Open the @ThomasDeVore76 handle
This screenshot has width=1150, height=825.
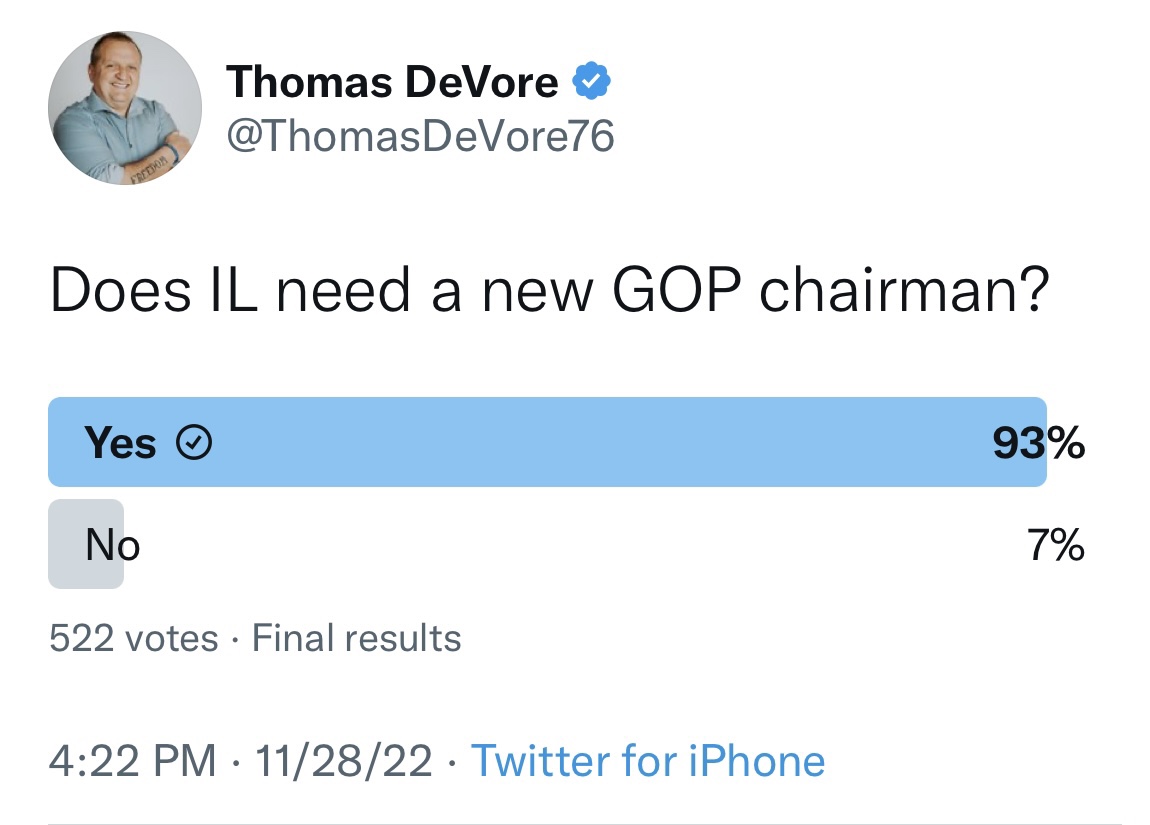point(420,136)
